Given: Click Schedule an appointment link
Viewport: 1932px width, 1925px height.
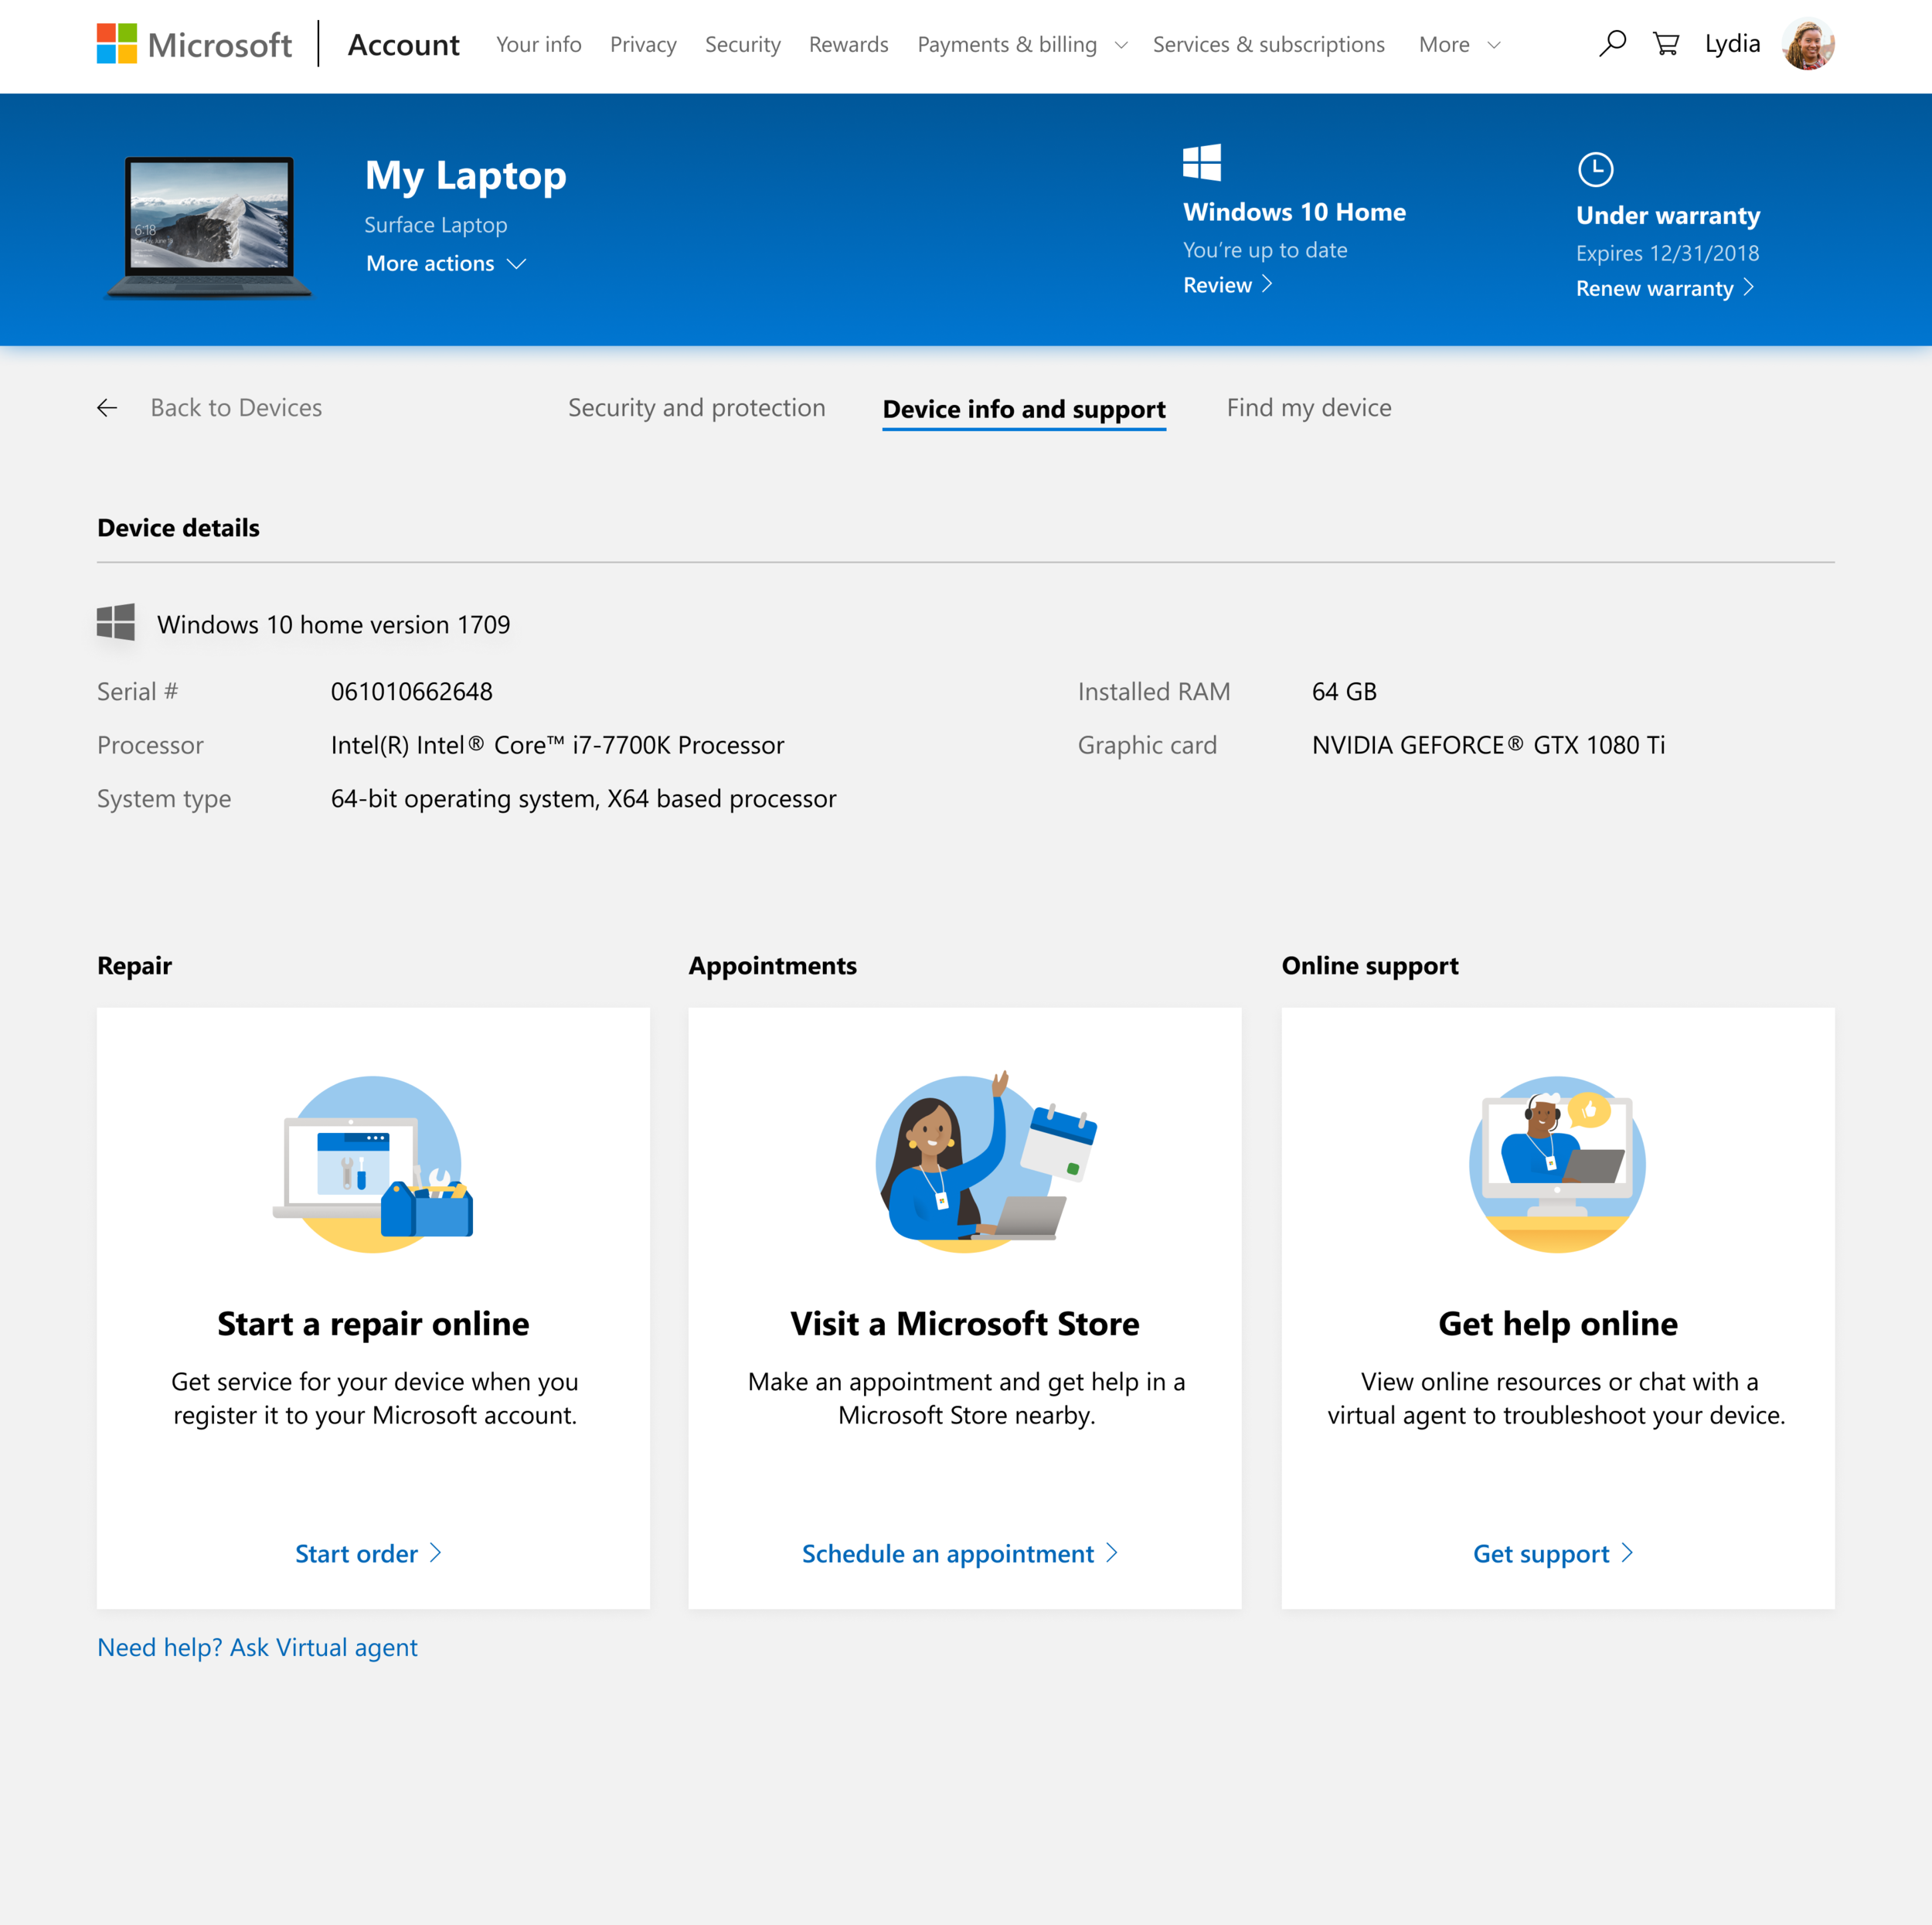Looking at the screenshot, I should click(959, 1553).
